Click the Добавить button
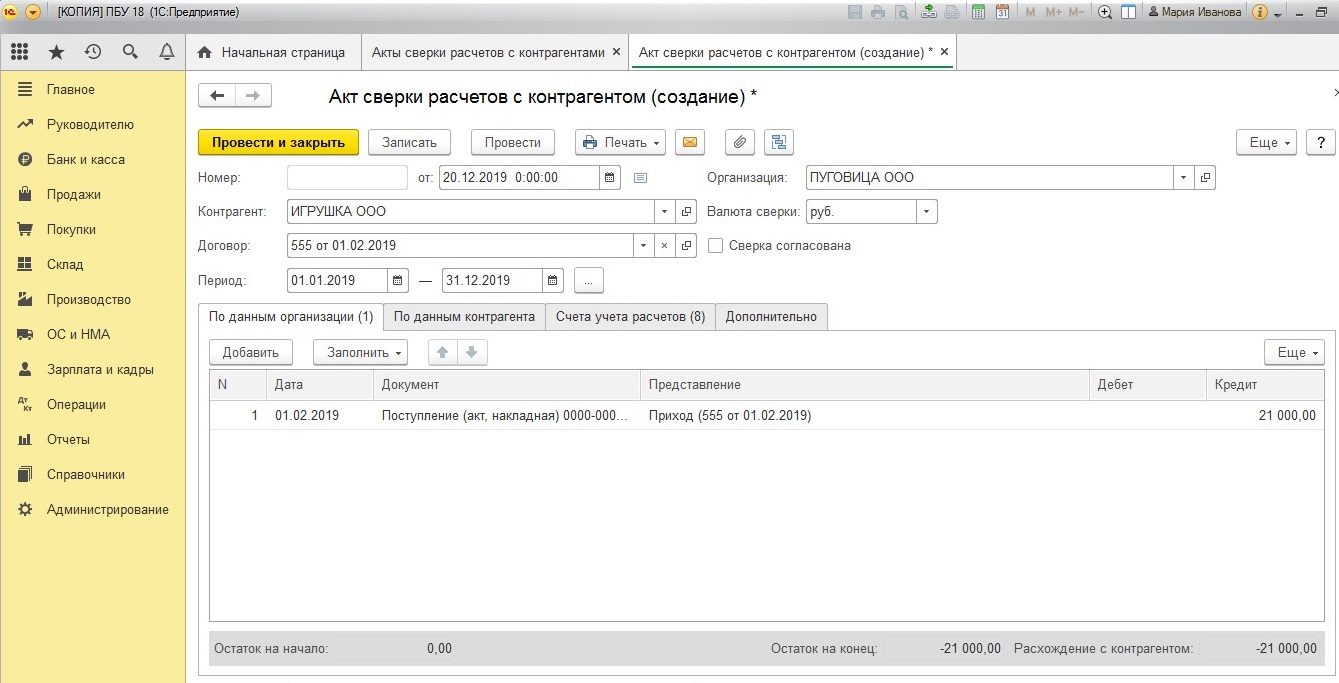The width and height of the screenshot is (1339, 683). [x=250, y=352]
